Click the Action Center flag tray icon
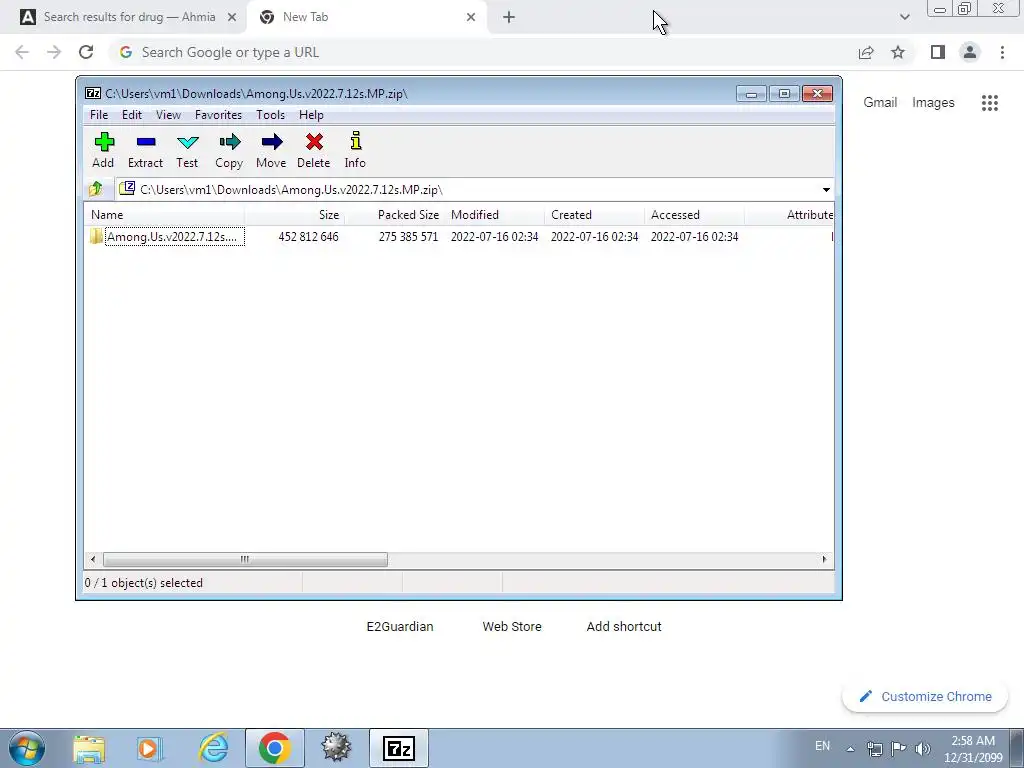1024x768 pixels. pos(899,749)
